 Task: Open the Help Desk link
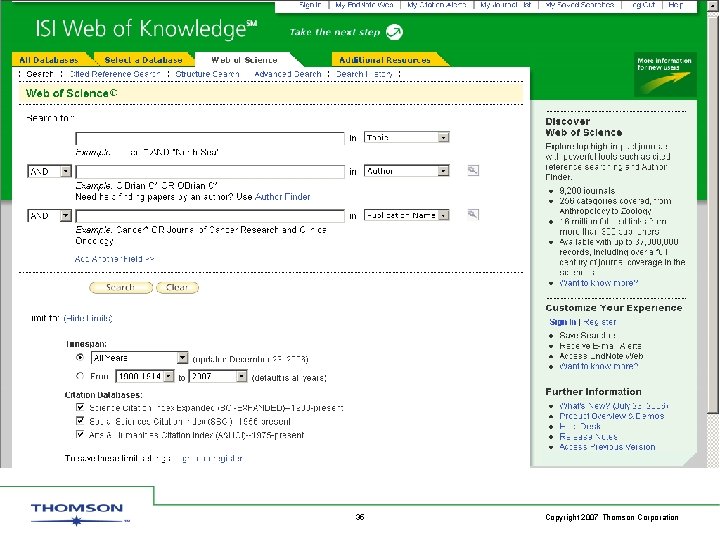tap(580, 426)
